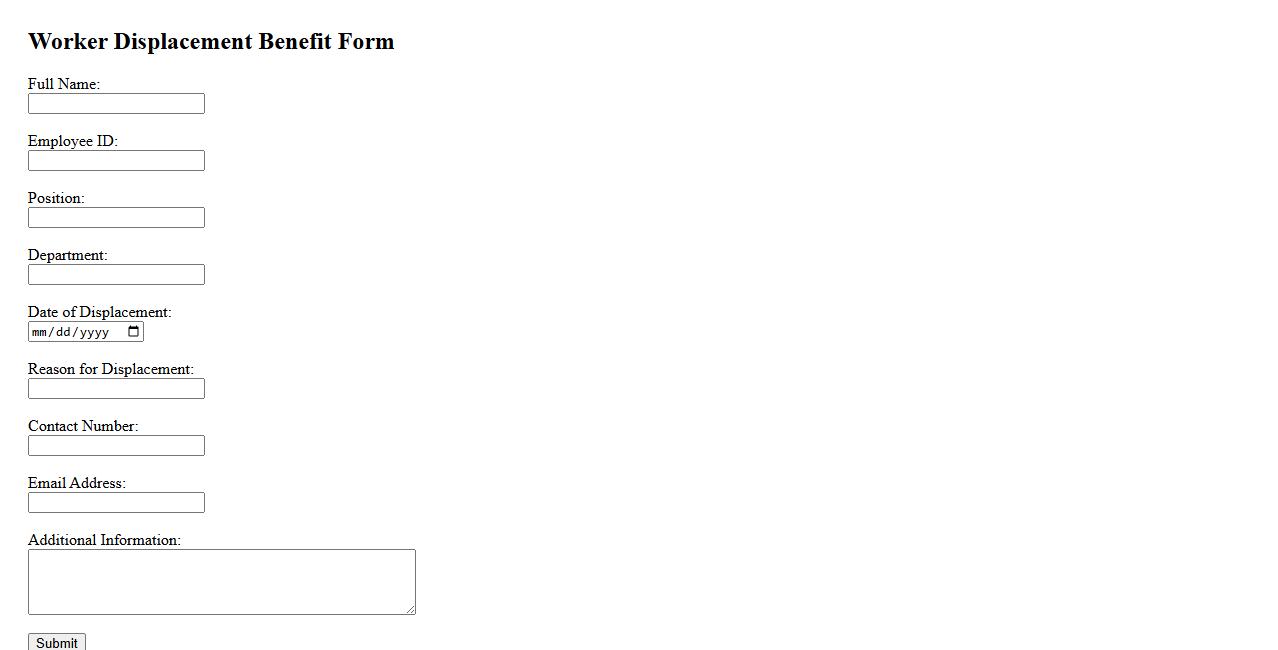Click inside the Additional Information text area
The height and width of the screenshot is (650, 1278).
(x=221, y=581)
